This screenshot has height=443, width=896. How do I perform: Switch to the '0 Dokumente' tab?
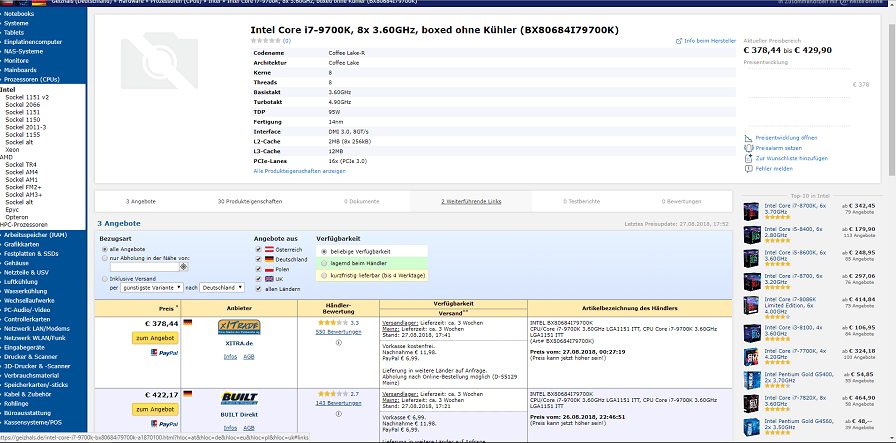coord(361,202)
